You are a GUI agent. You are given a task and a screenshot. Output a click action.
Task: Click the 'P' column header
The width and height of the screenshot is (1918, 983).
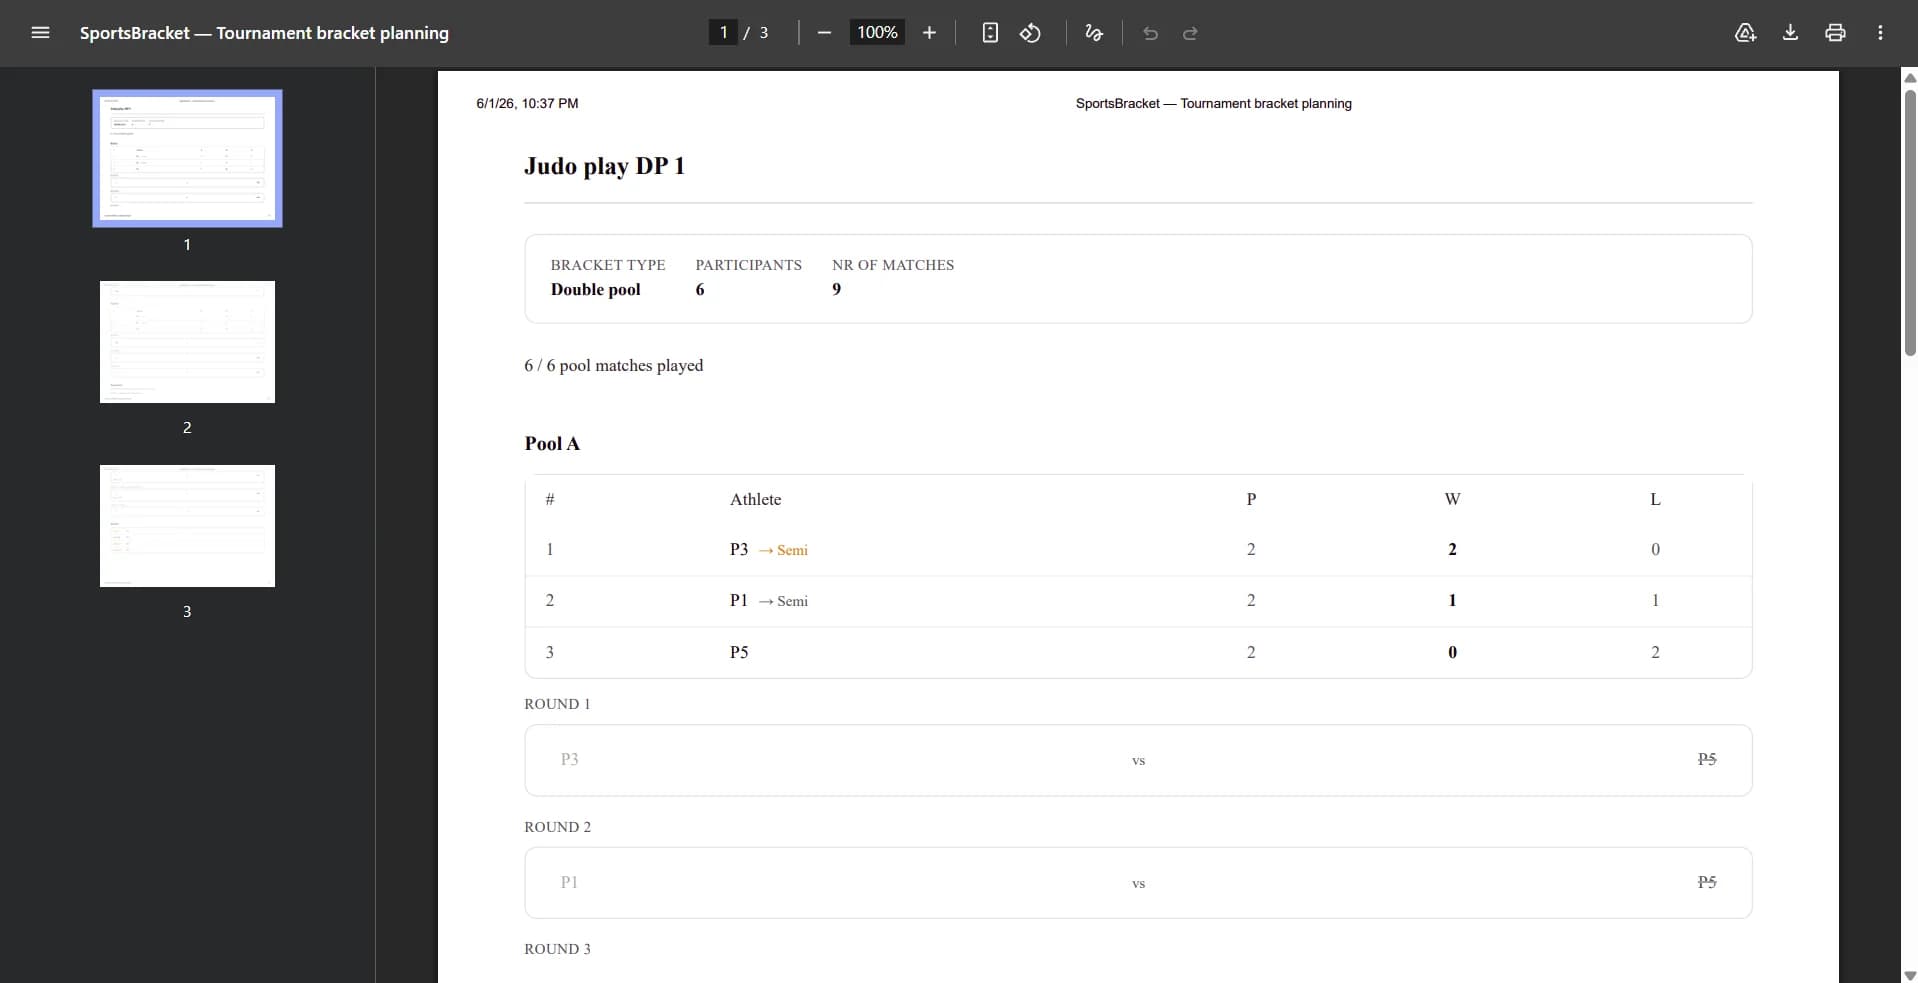[x=1251, y=499]
